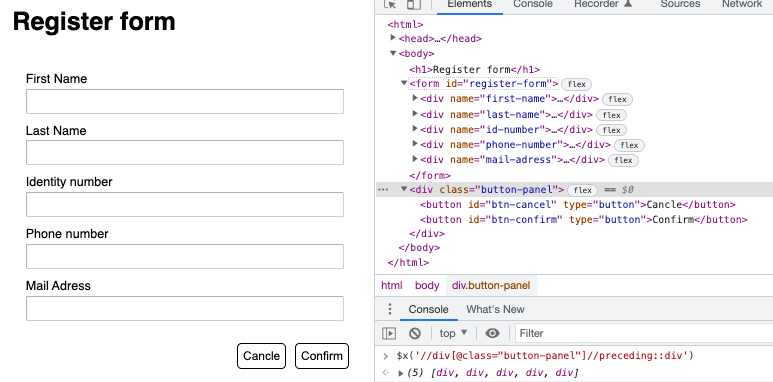Viewport: 773px width, 382px height.
Task: Expand the mail-adress div node
Action: coord(415,159)
